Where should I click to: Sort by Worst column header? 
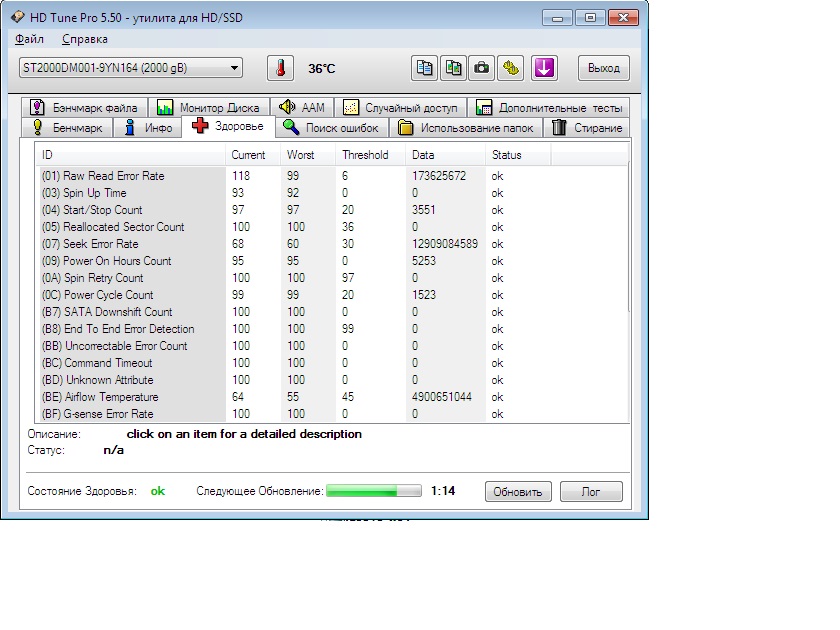tap(309, 155)
